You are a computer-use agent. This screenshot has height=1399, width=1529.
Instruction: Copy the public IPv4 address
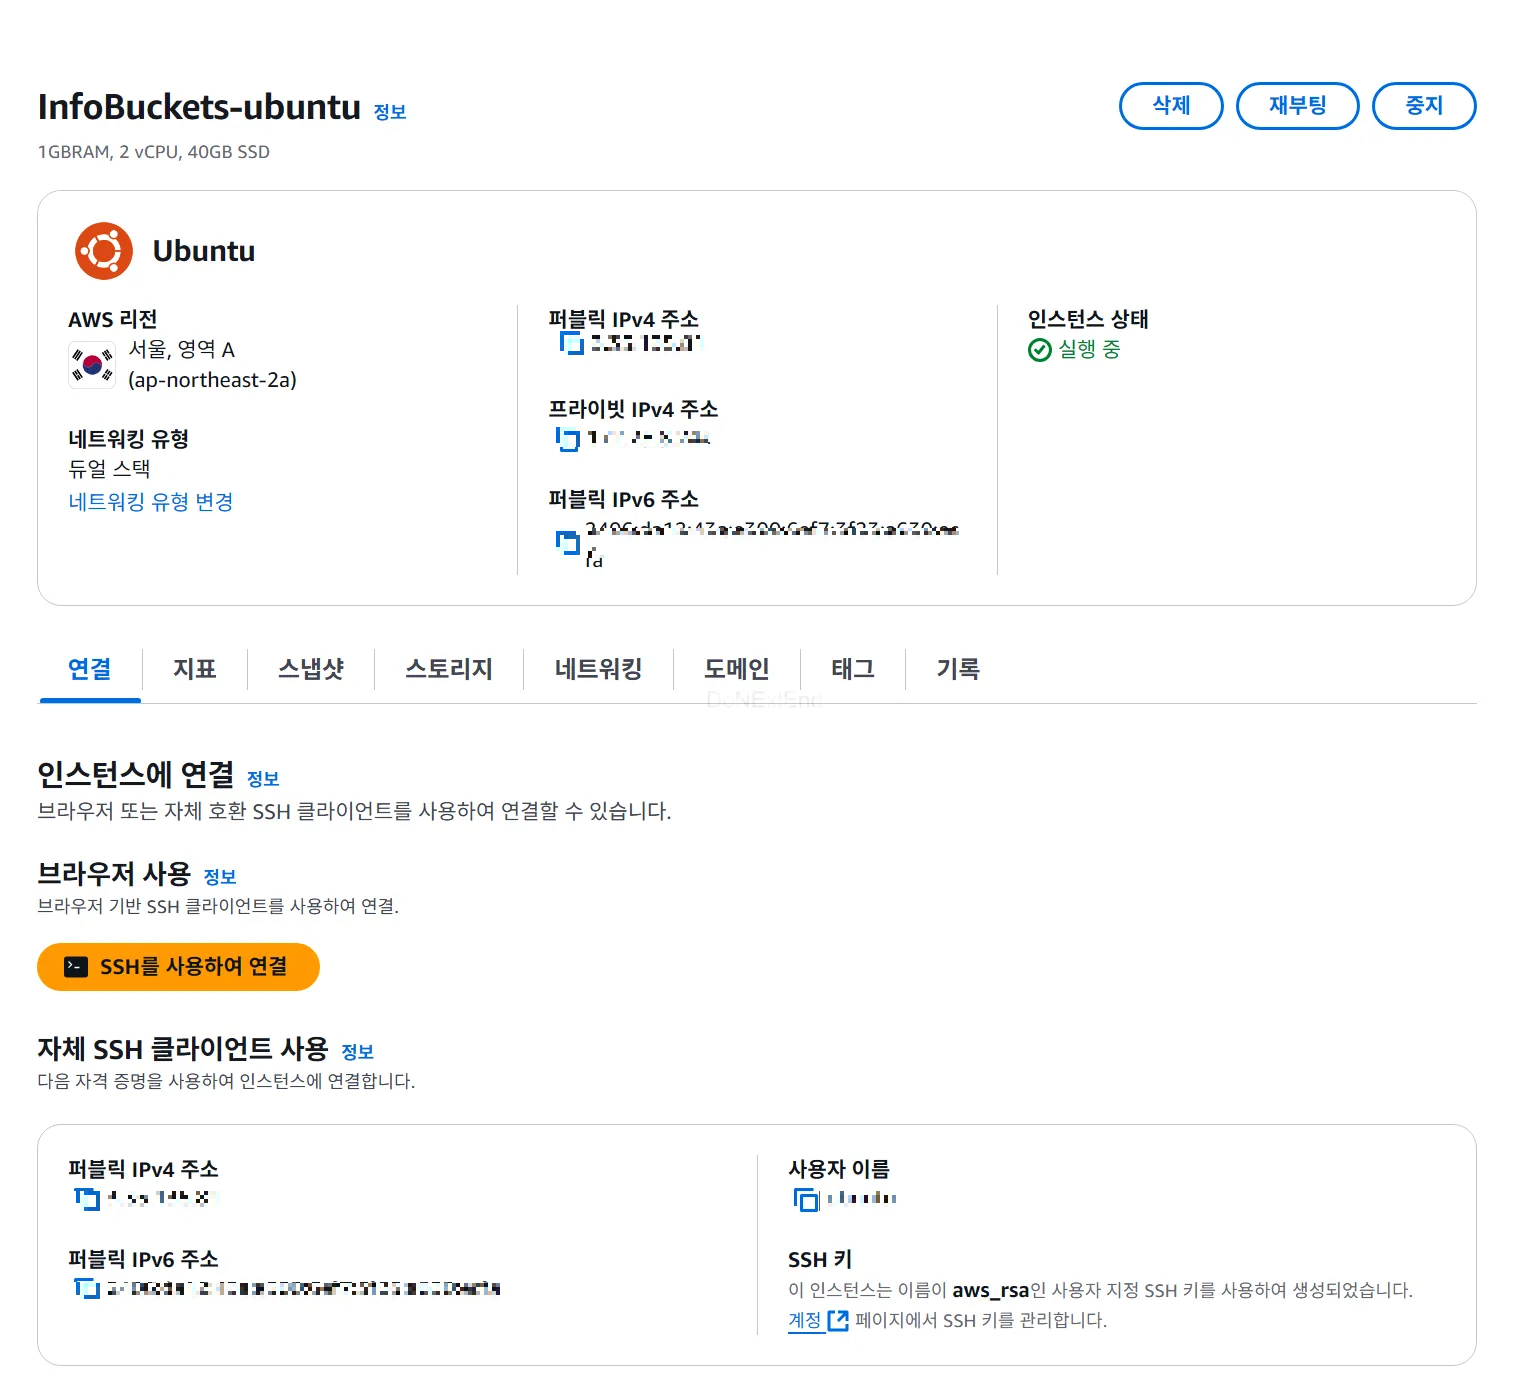click(570, 343)
